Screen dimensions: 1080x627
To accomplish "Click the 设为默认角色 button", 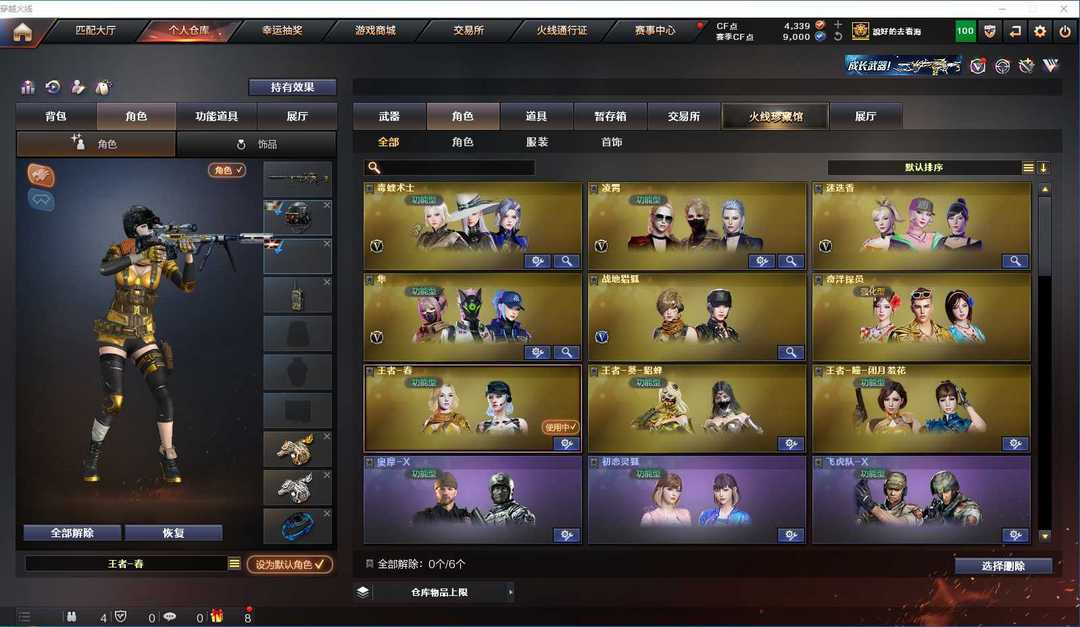I will point(290,564).
